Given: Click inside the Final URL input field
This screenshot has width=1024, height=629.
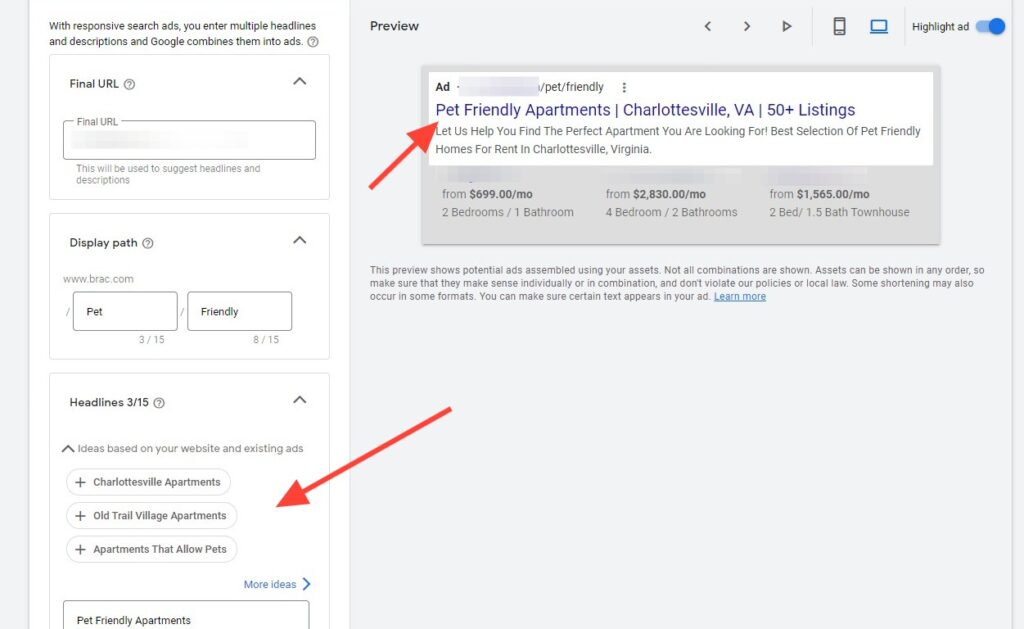Looking at the screenshot, I should pos(188,140).
